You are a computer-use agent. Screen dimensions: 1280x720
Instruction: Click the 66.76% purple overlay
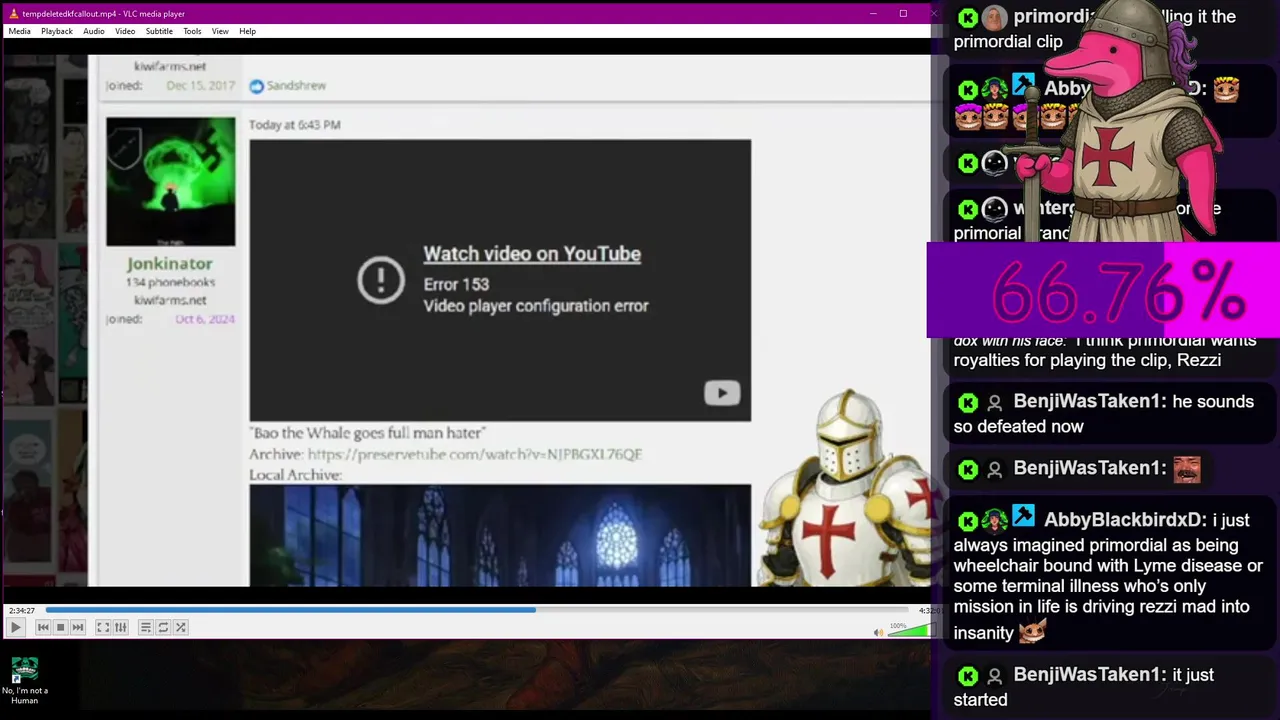point(1103,291)
